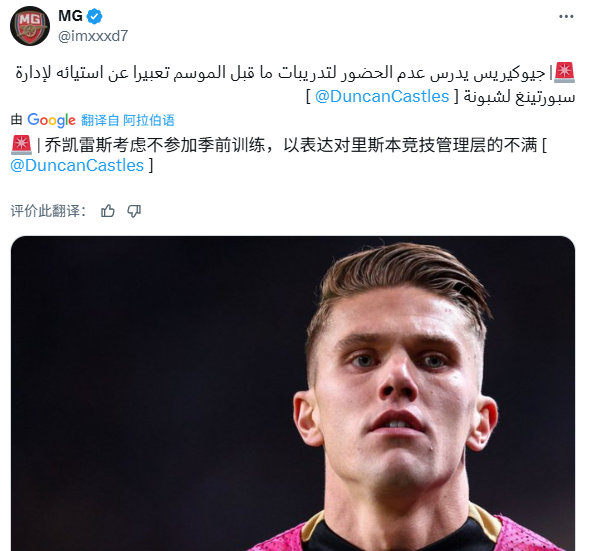This screenshot has height=551, width=590.
Task: Open the MG profile avatar
Action: tap(30, 26)
